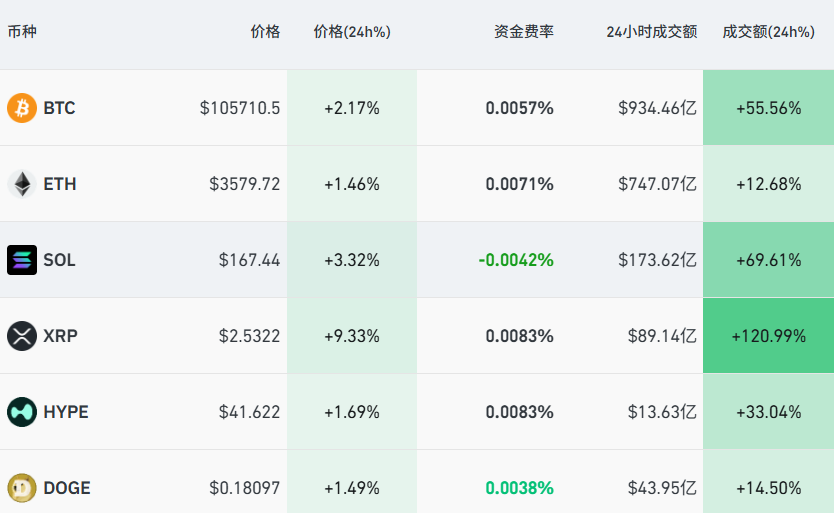Click the Solana logo icon

click(22, 260)
